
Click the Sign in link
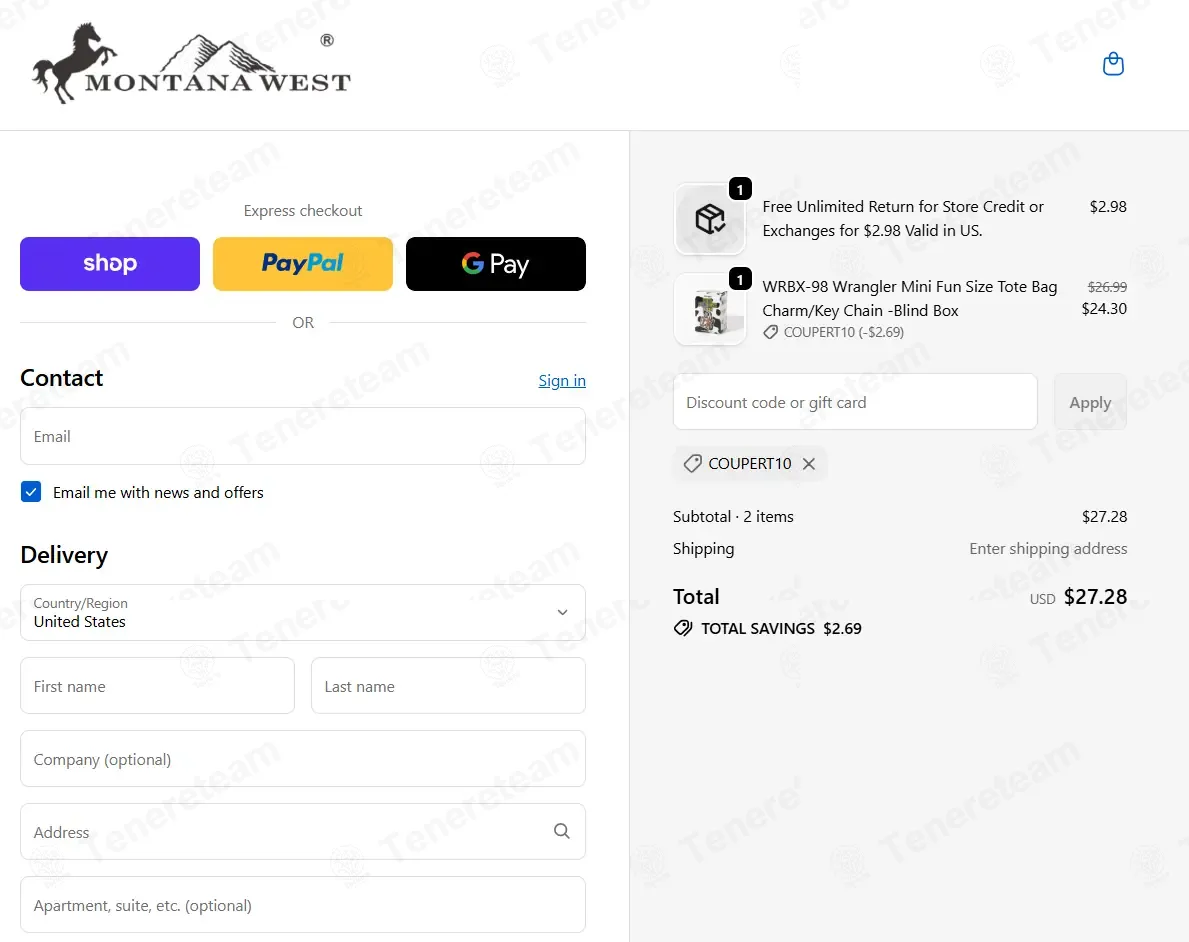click(562, 381)
